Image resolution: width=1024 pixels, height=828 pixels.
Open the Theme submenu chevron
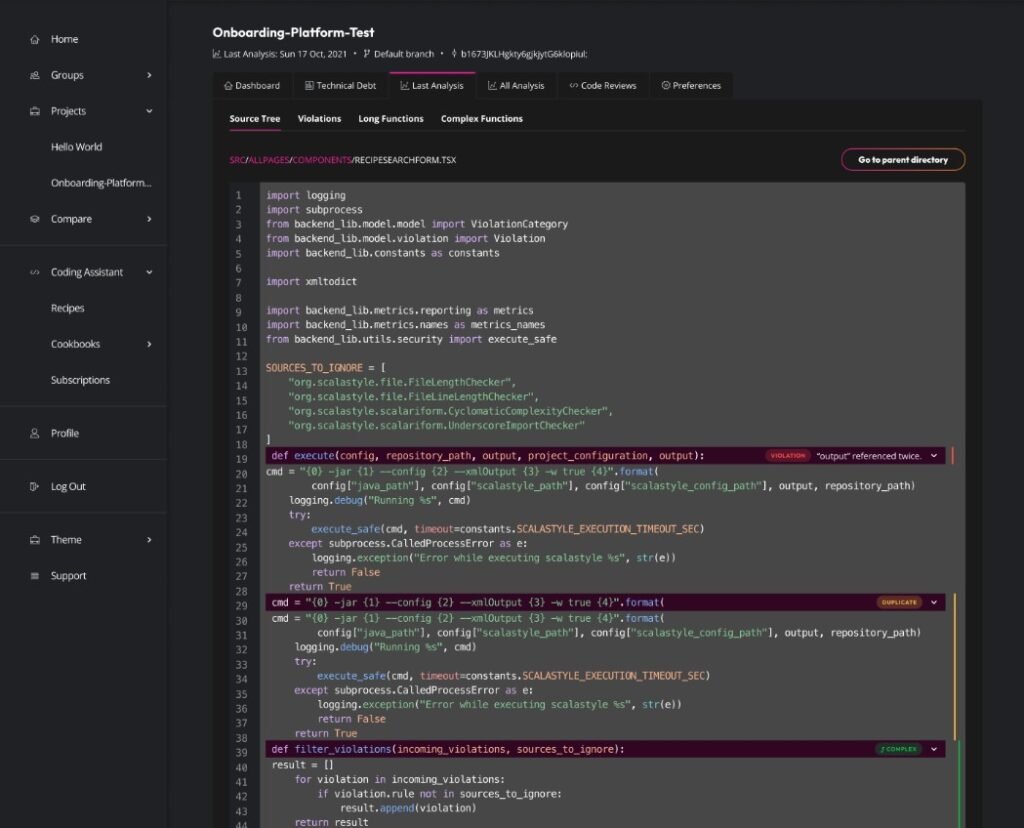[149, 540]
